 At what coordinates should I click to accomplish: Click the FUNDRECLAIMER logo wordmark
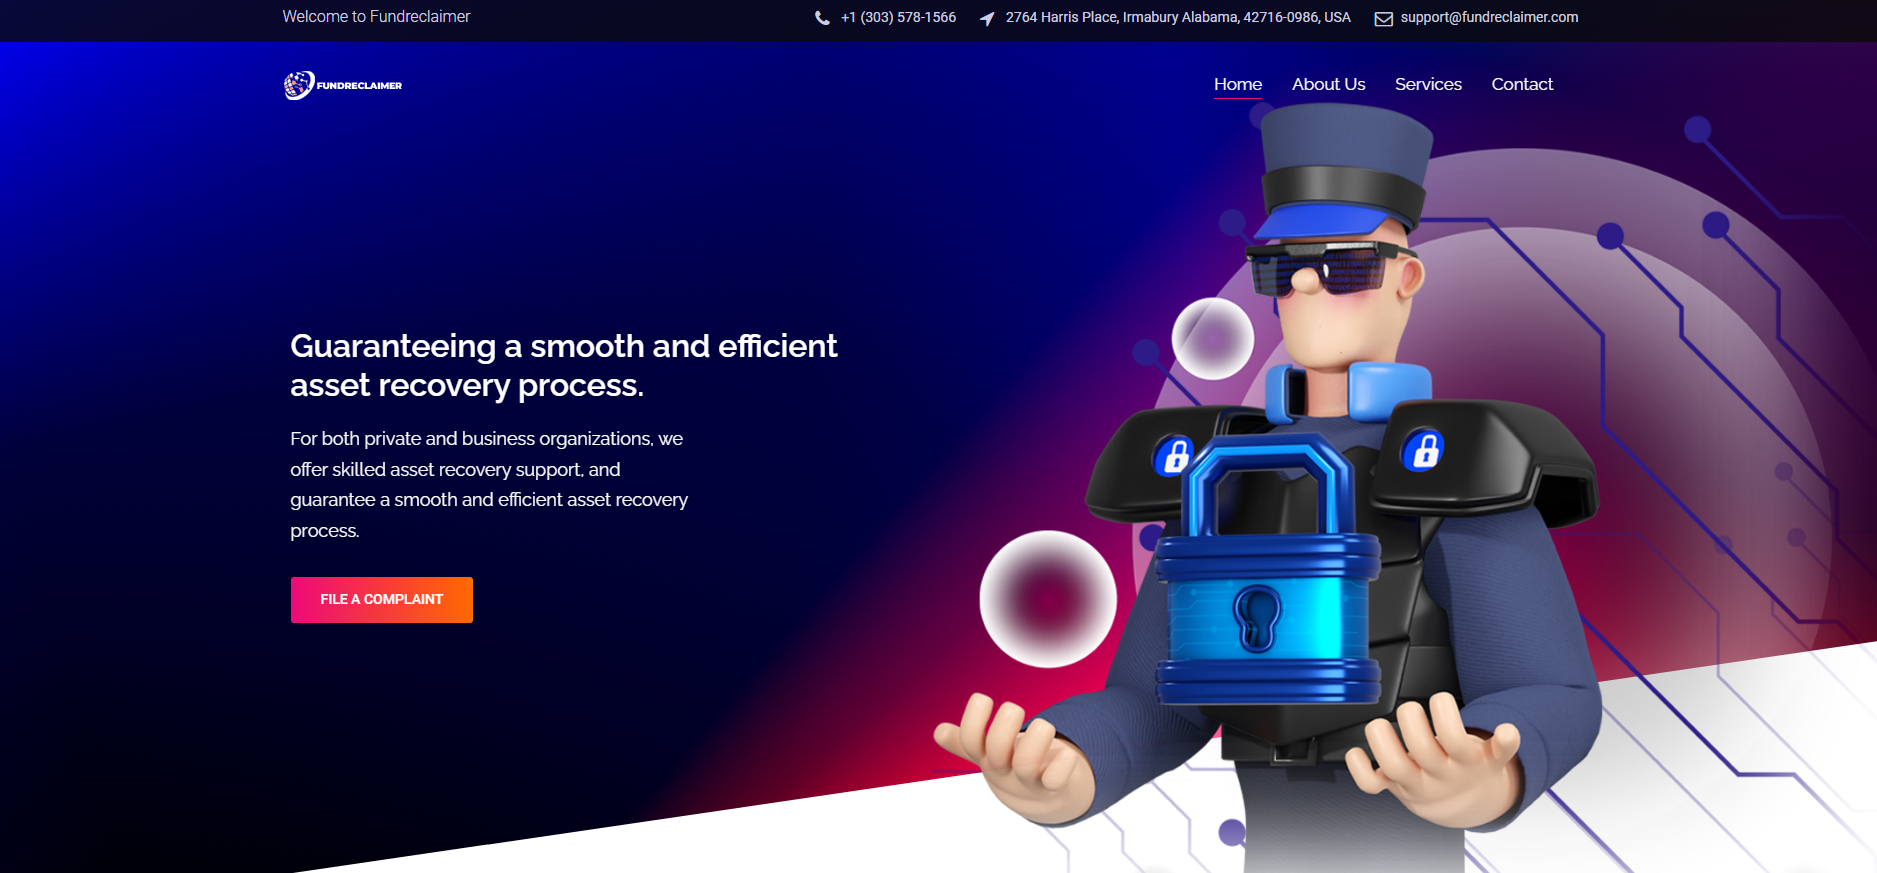point(359,86)
